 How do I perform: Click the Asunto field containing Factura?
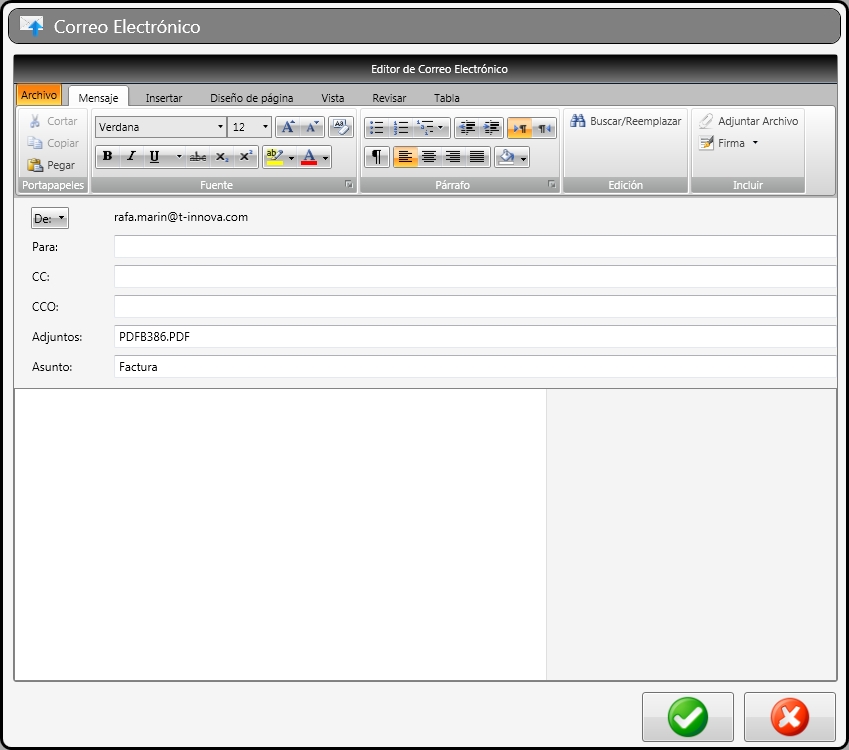(x=475, y=367)
